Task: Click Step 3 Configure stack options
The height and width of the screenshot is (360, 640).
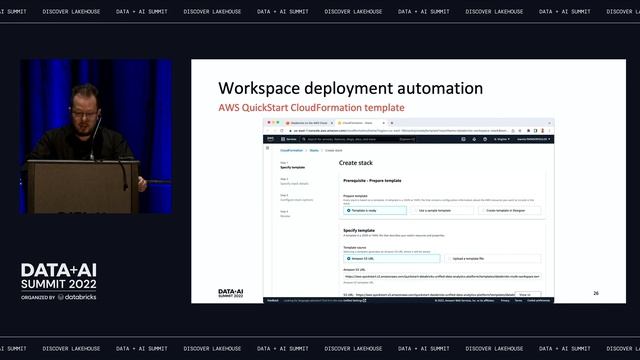Action: [297, 198]
